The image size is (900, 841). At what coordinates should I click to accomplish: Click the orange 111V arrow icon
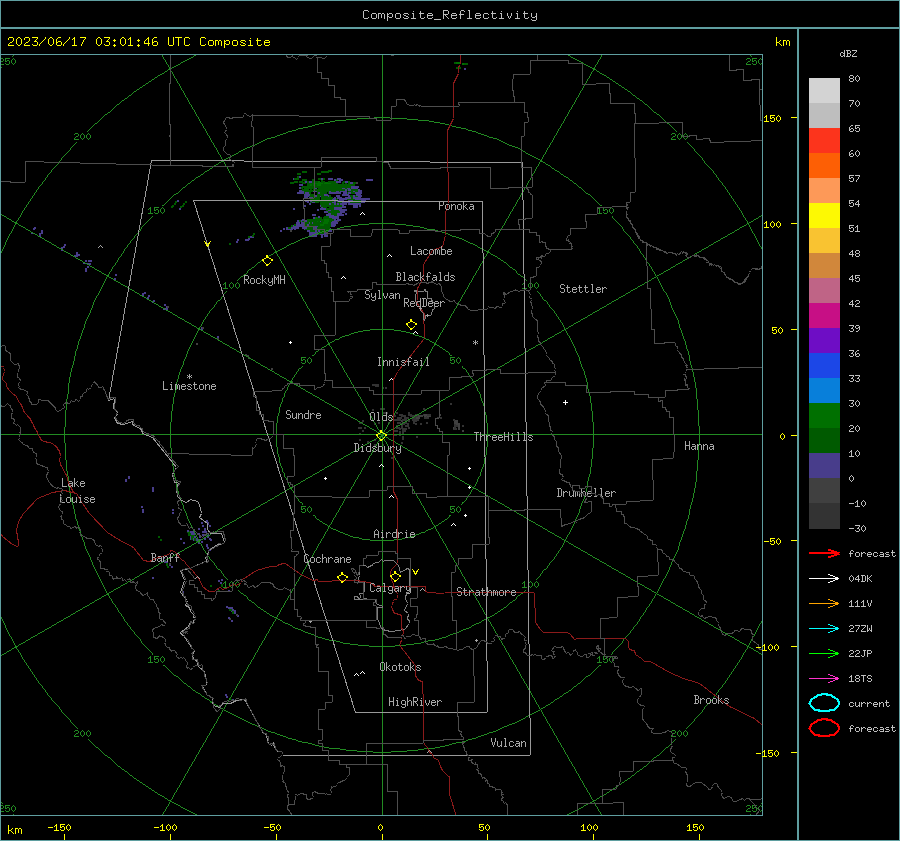click(824, 603)
